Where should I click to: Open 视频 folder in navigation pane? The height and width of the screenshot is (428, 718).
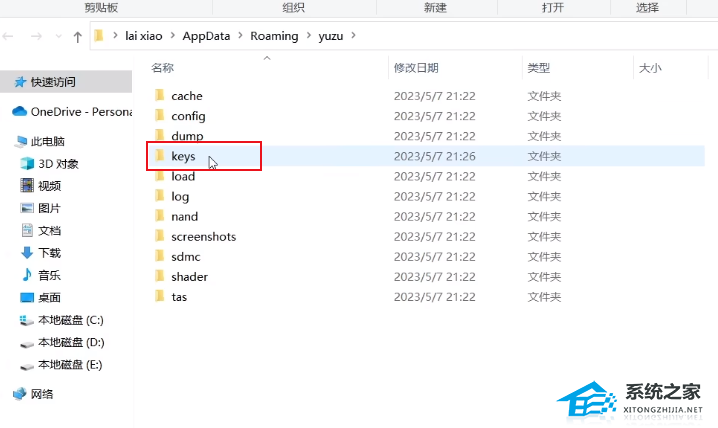(x=49, y=186)
